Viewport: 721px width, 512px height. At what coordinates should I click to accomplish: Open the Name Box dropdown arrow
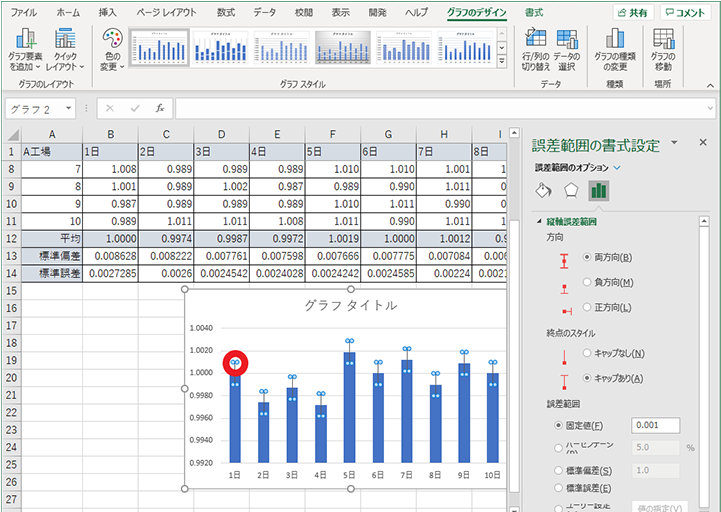click(x=69, y=109)
